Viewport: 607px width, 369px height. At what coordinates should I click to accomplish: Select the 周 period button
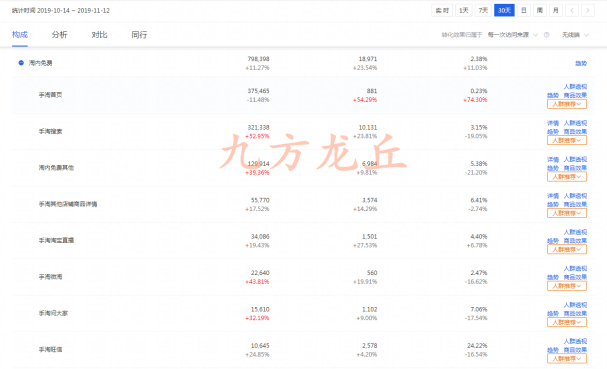(x=540, y=10)
